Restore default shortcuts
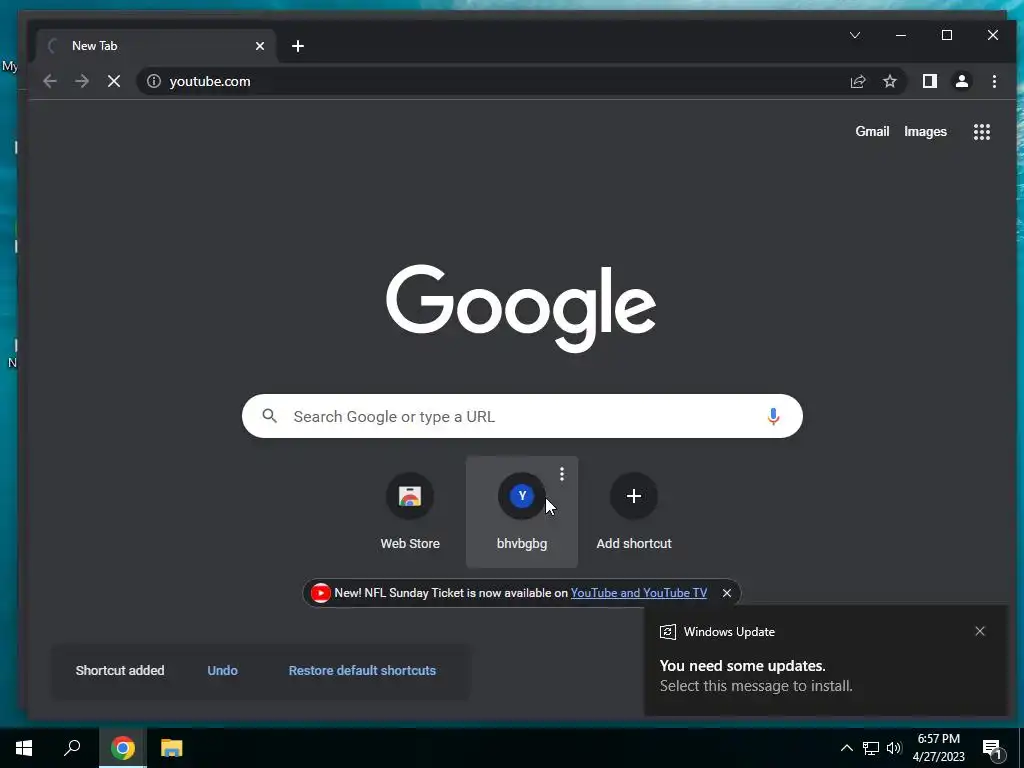 [x=362, y=671]
